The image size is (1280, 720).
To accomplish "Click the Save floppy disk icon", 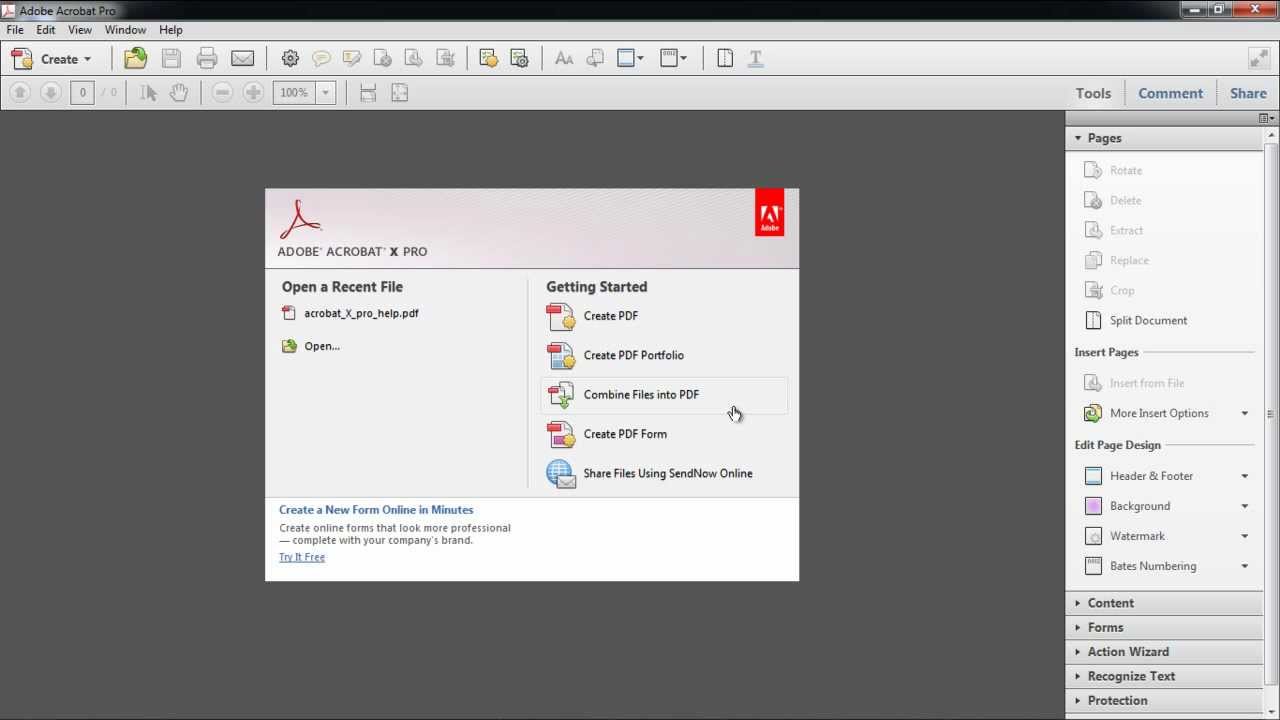I will 171,58.
